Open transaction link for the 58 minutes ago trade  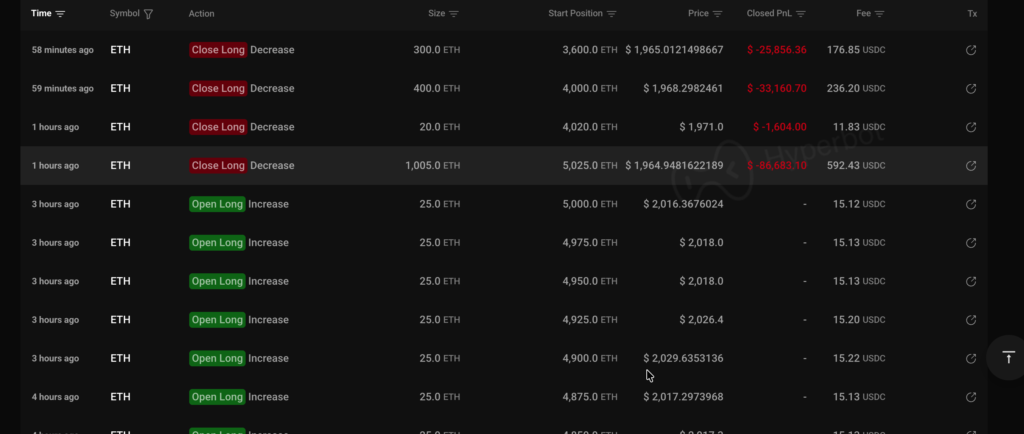(970, 50)
